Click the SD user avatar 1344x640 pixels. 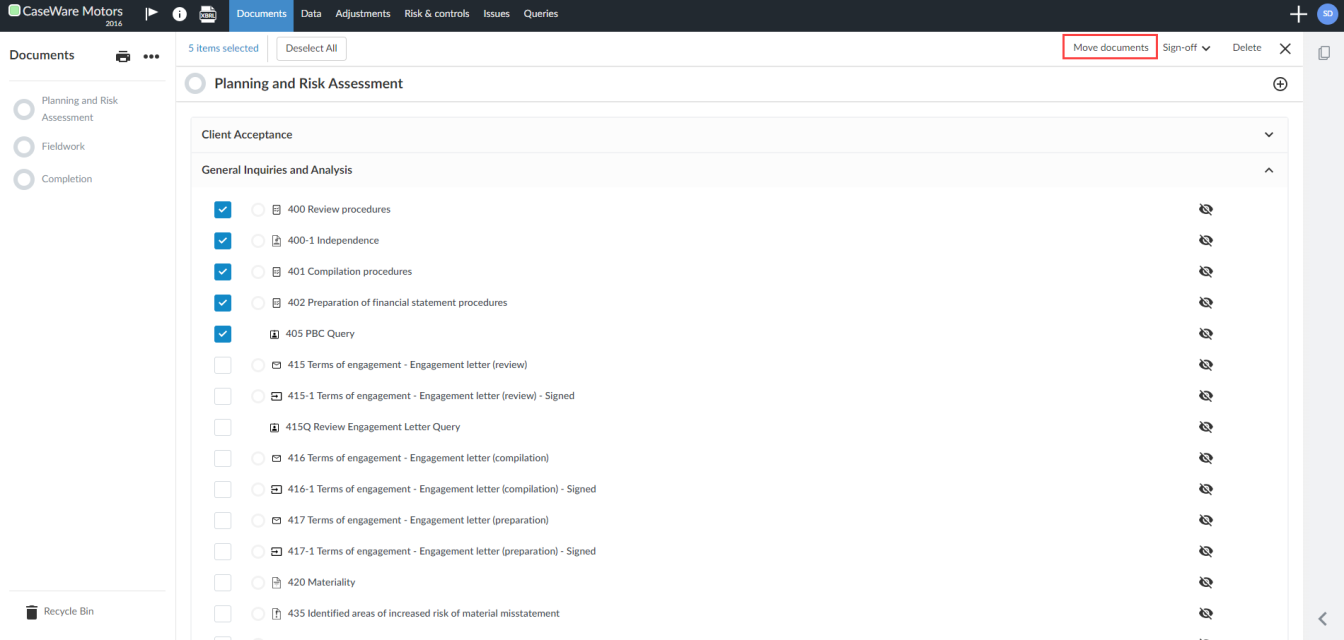pyautogui.click(x=1327, y=13)
